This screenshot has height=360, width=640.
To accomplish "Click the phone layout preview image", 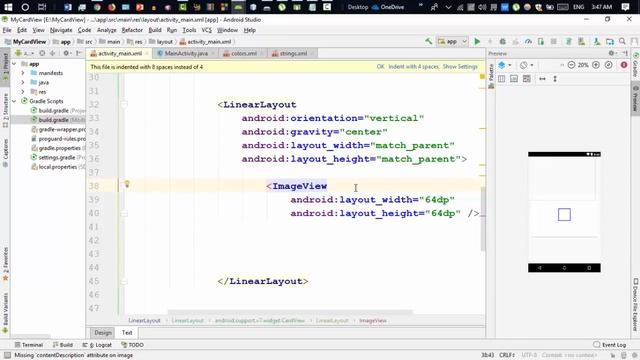I will point(564,212).
